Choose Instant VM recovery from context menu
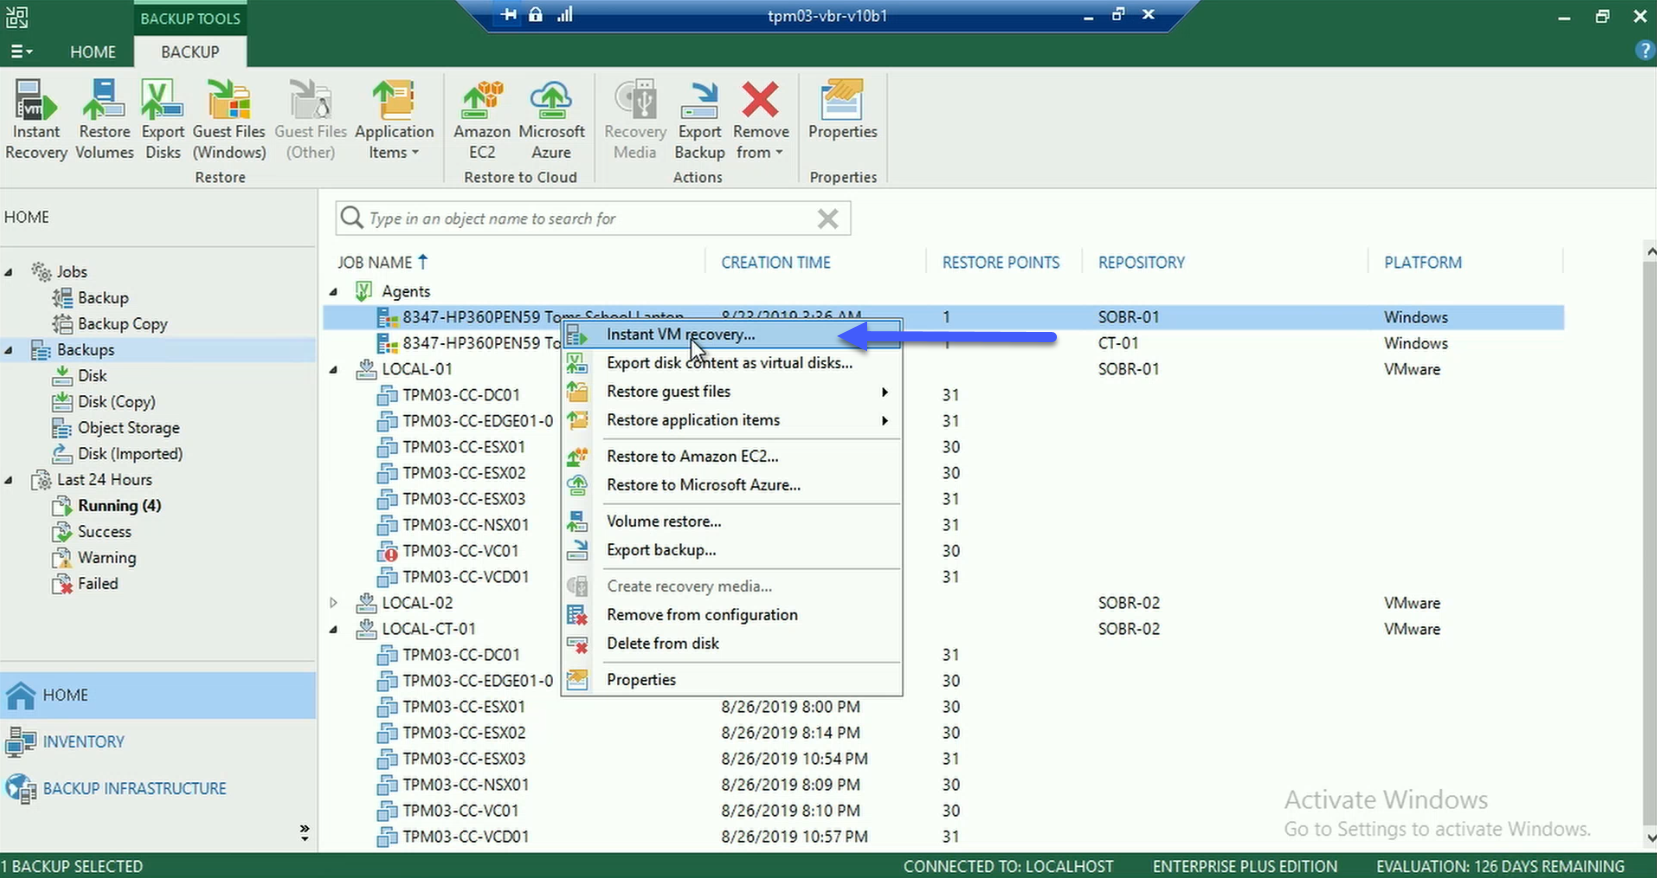The image size is (1657, 878). tap(731, 334)
